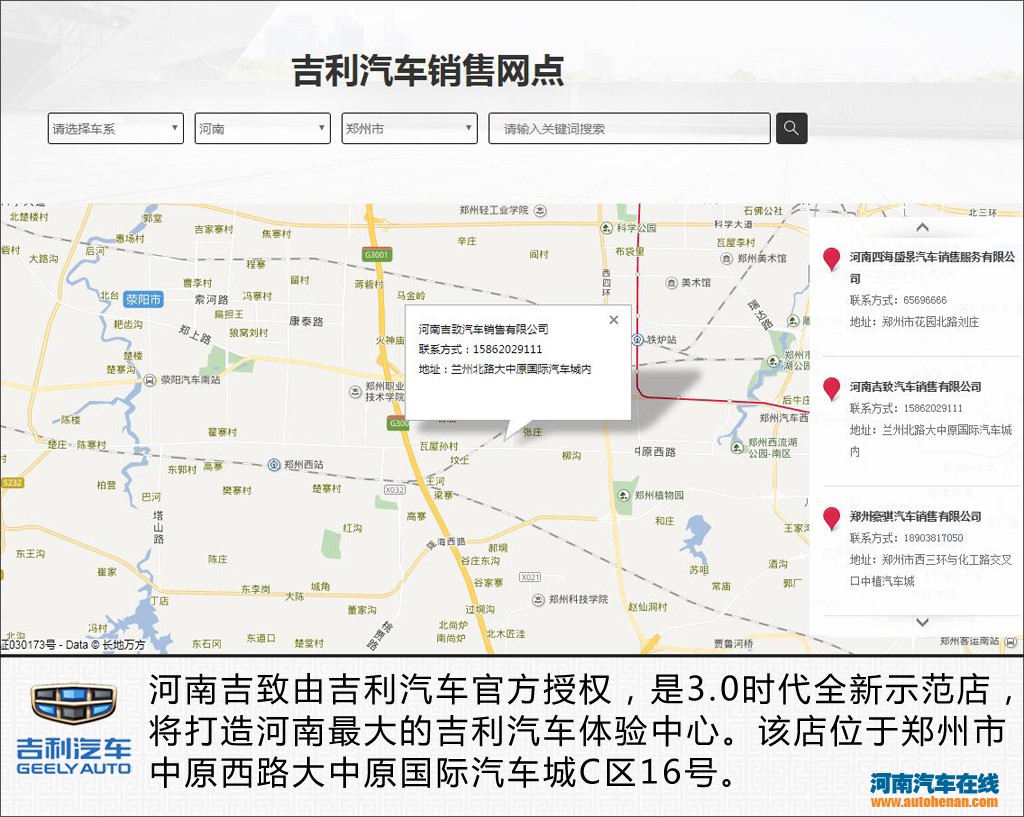Click the 郑州美术馆 museum icon on the map
The height and width of the screenshot is (817, 1024).
(x=727, y=259)
